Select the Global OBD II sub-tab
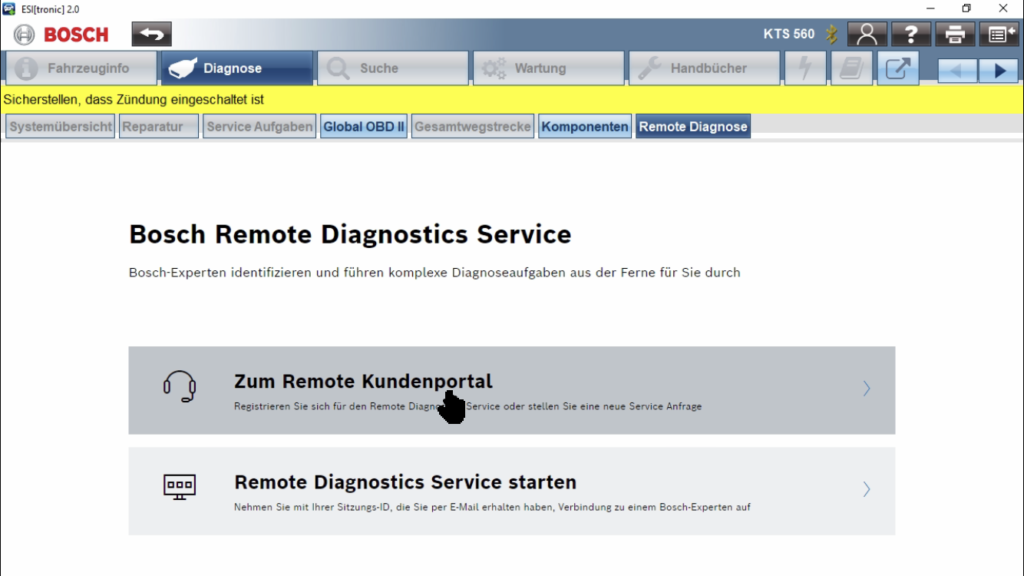The width and height of the screenshot is (1024, 576). point(364,127)
